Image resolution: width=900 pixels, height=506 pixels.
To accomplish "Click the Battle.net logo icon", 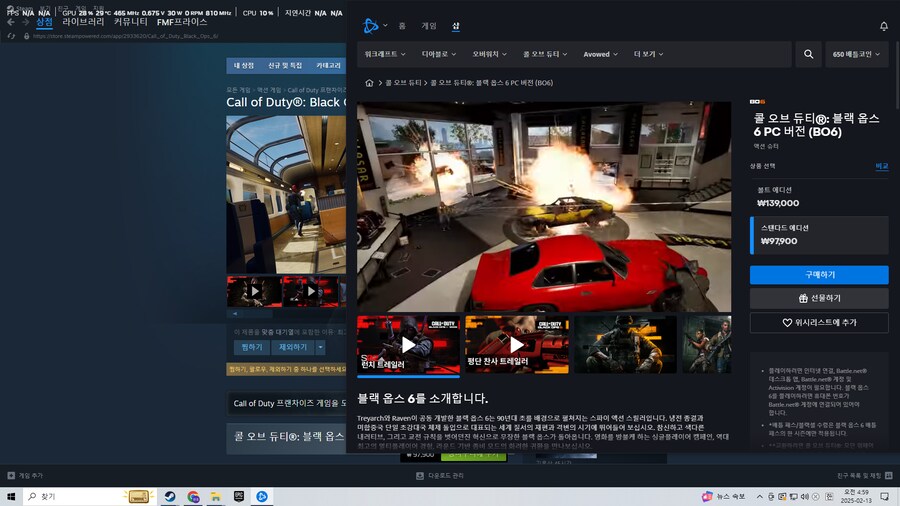I will (371, 26).
